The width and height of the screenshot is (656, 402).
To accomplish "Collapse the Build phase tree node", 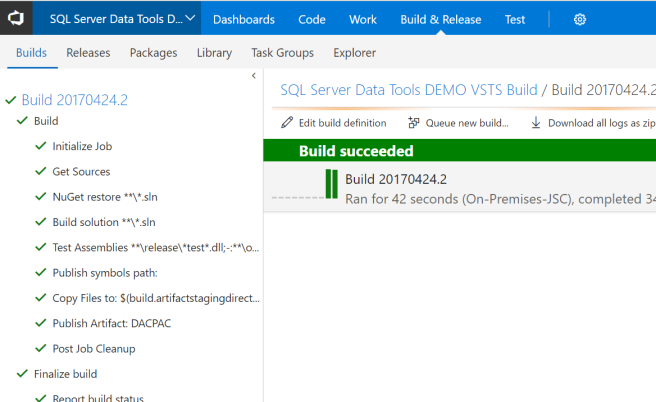I will 22,121.
